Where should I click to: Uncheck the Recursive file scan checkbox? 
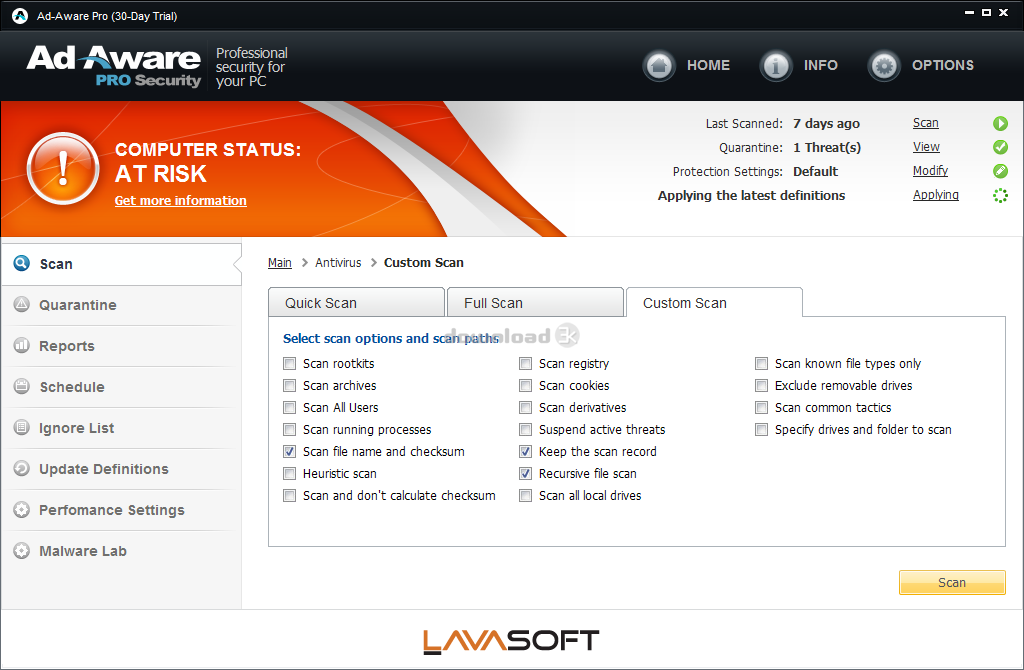(525, 473)
